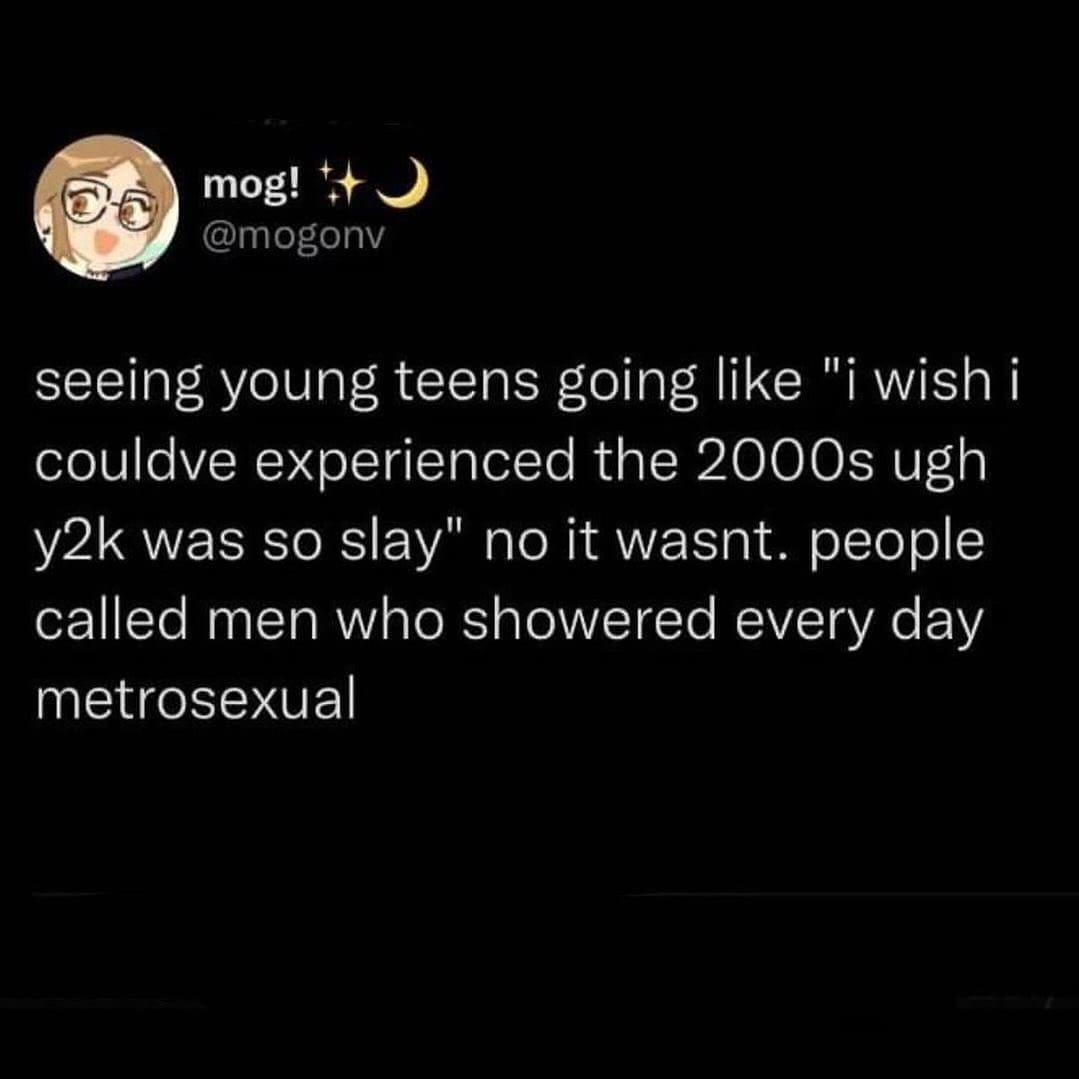Open the anime avatar profile picture
The width and height of the screenshot is (1079, 1079).
107,206
